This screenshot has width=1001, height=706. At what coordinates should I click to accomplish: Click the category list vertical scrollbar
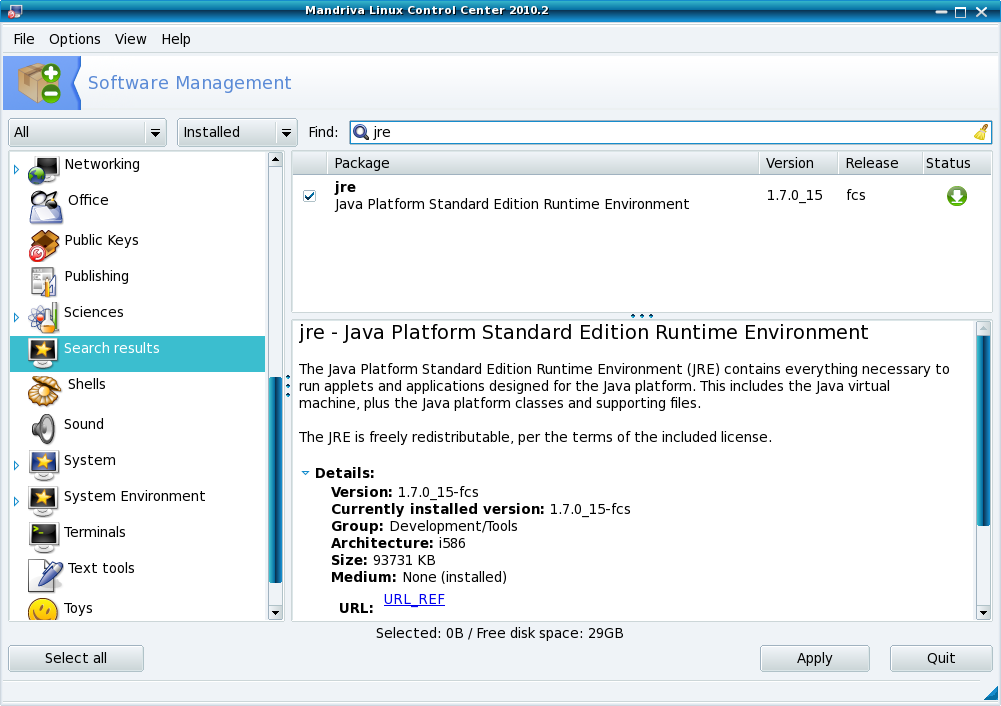tap(276, 480)
